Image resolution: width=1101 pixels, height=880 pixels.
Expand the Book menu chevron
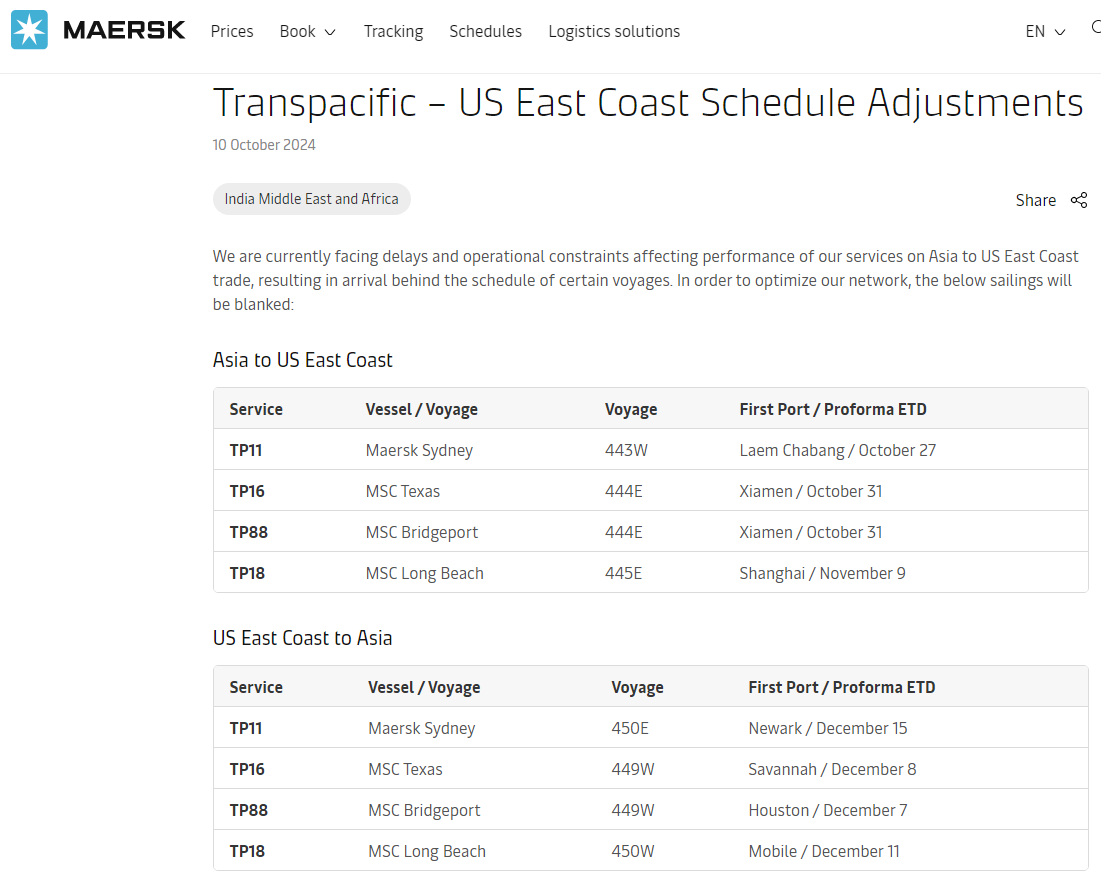coord(330,32)
